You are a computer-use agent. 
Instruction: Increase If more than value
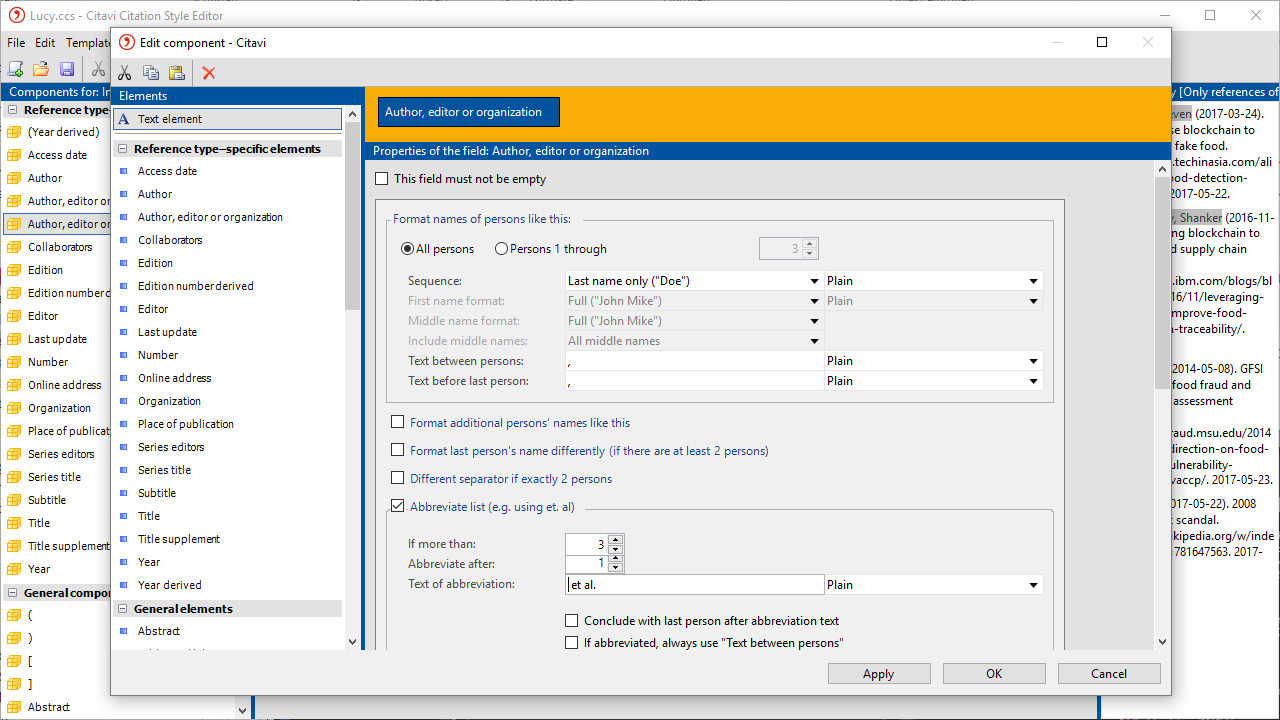coord(616,540)
